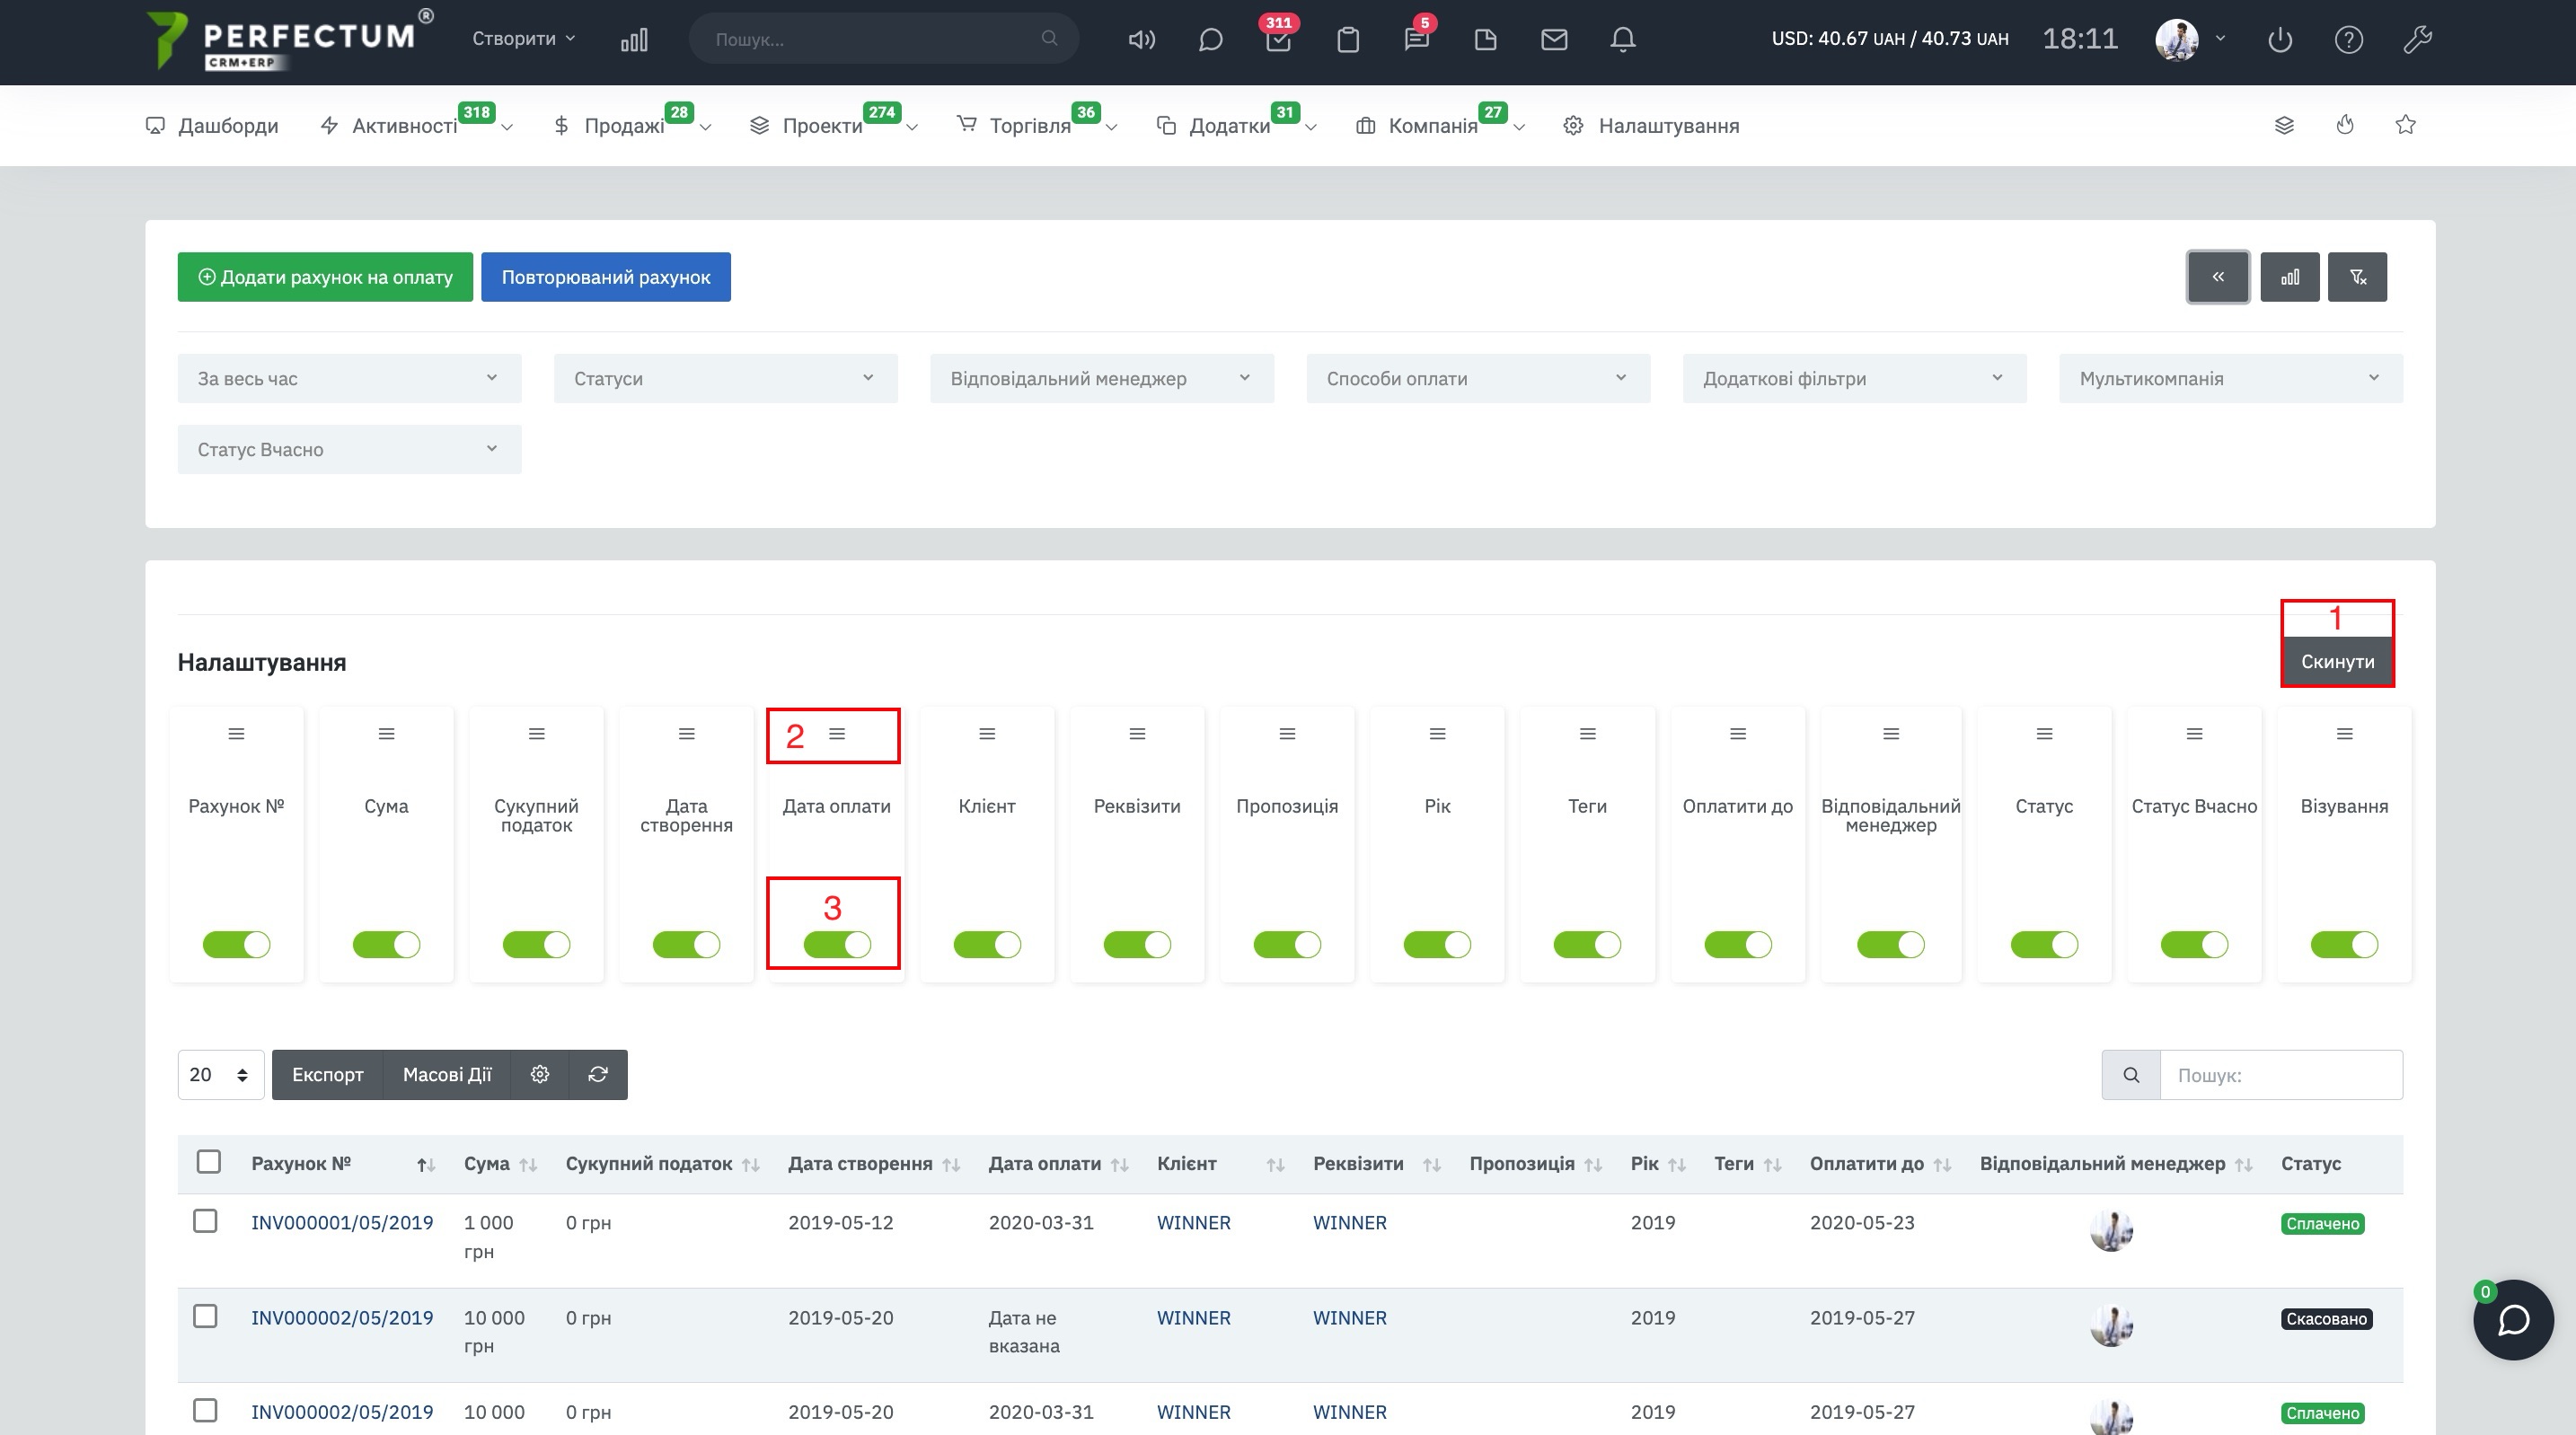Expand the Статуси filter dropdown
Viewport: 2576px width, 1435px height.
tap(725, 378)
